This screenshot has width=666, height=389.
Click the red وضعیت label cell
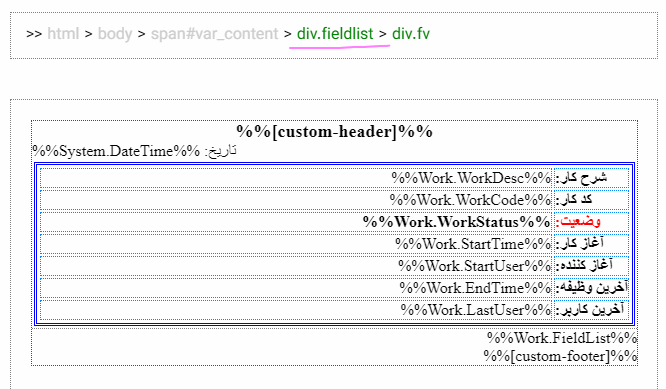point(592,222)
